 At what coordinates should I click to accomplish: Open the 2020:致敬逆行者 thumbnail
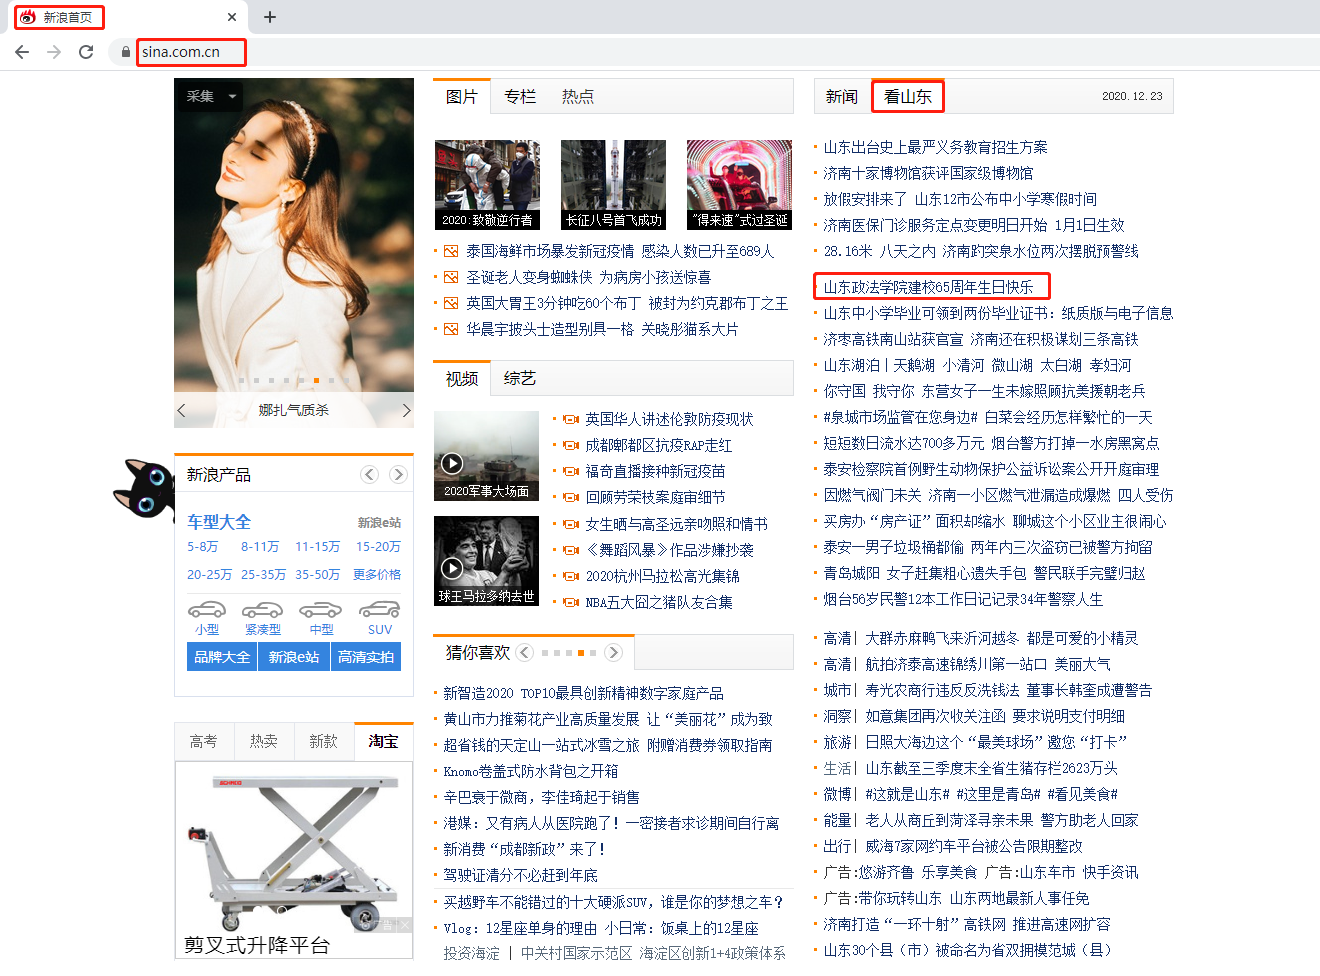(x=488, y=185)
